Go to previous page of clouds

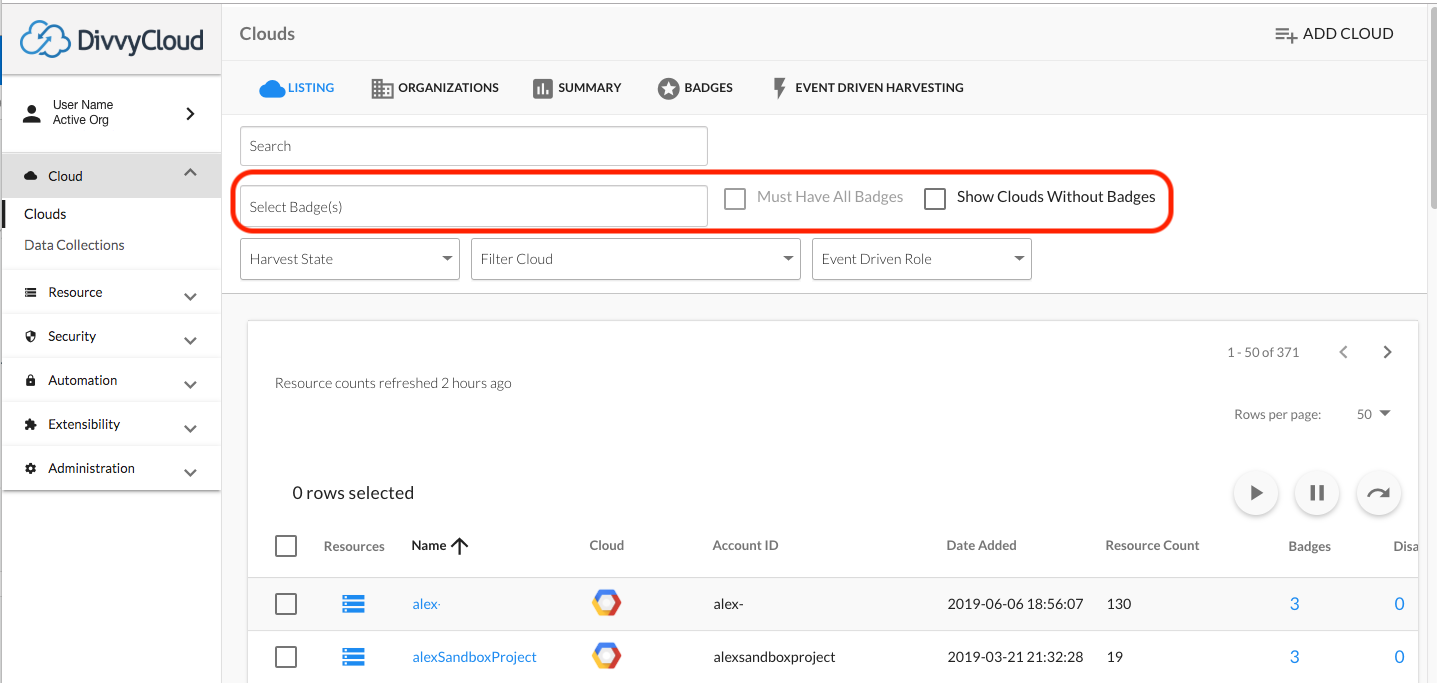pyautogui.click(x=1344, y=352)
